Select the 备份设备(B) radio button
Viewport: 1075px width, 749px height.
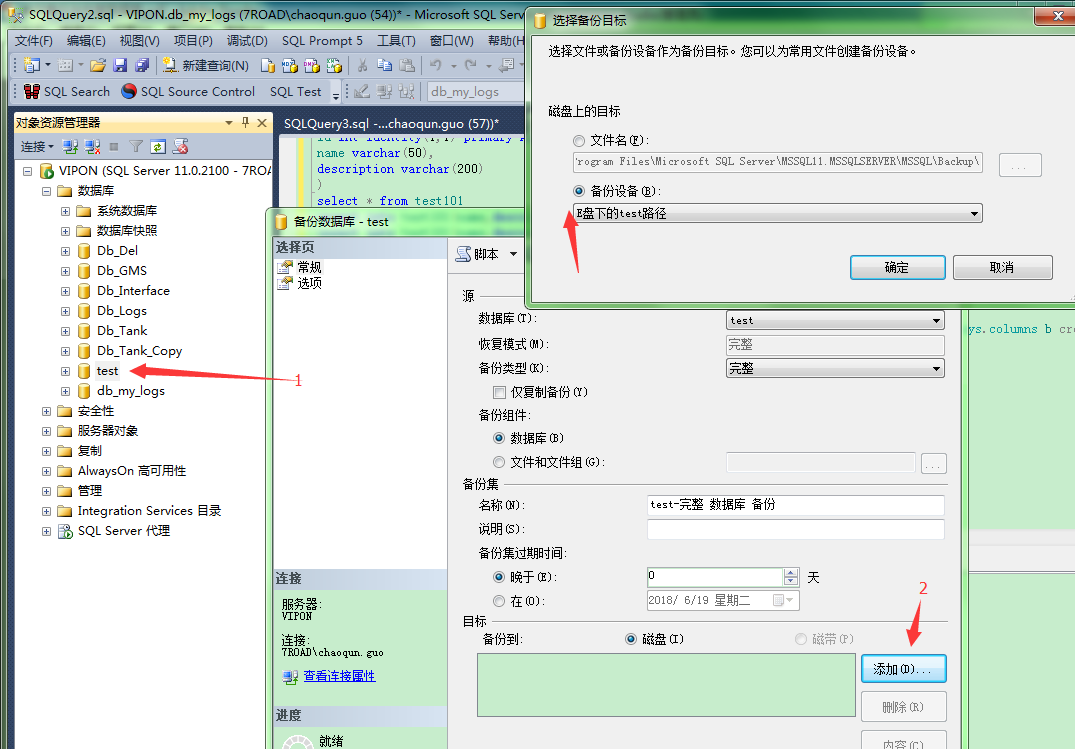click(x=579, y=191)
